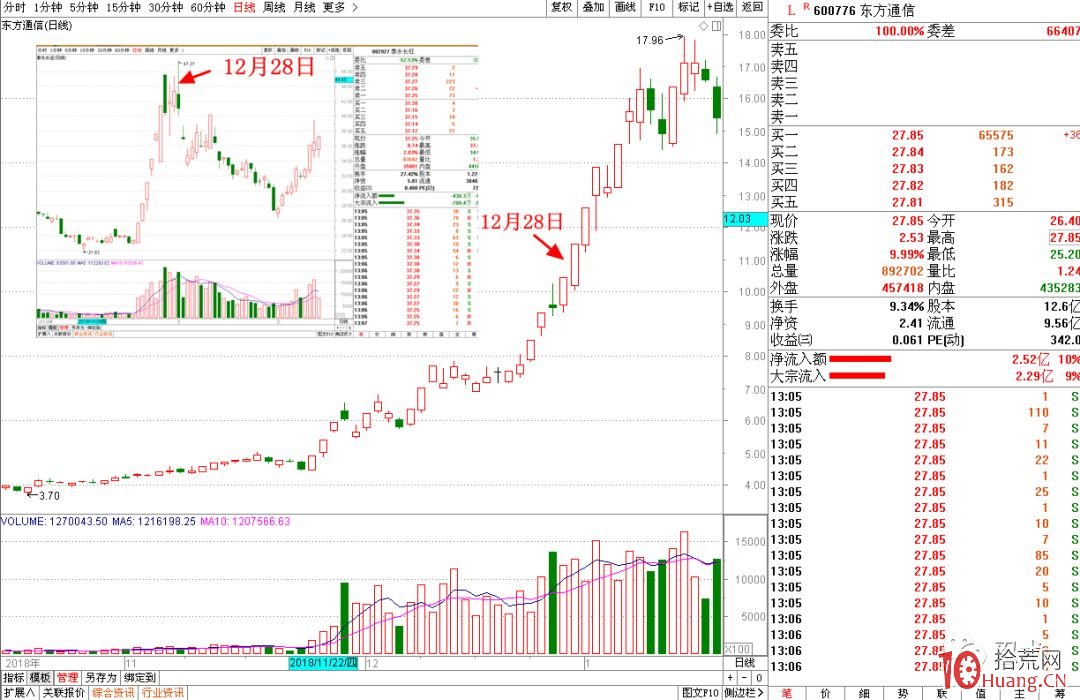Viewport: 1080px width, 700px height.
Task: Click the R marker beside the stock code
Action: [x=806, y=7]
